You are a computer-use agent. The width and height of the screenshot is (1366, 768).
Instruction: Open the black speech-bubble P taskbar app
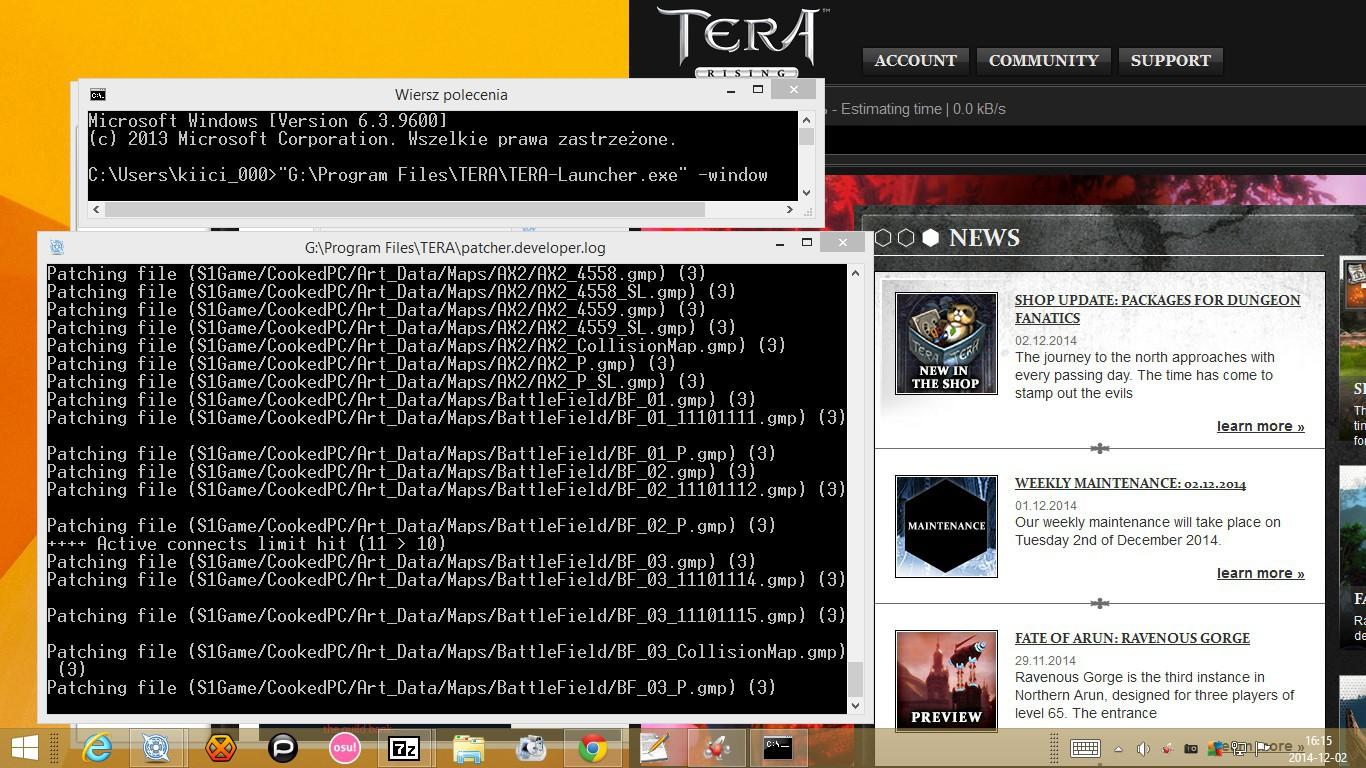coord(283,747)
